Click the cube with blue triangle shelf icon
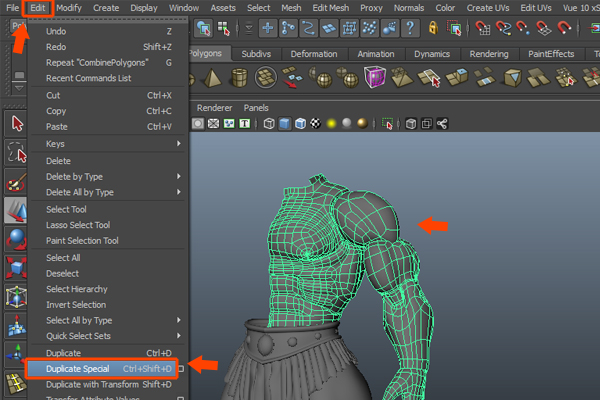Screen dimensions: 600x400 click(512, 78)
